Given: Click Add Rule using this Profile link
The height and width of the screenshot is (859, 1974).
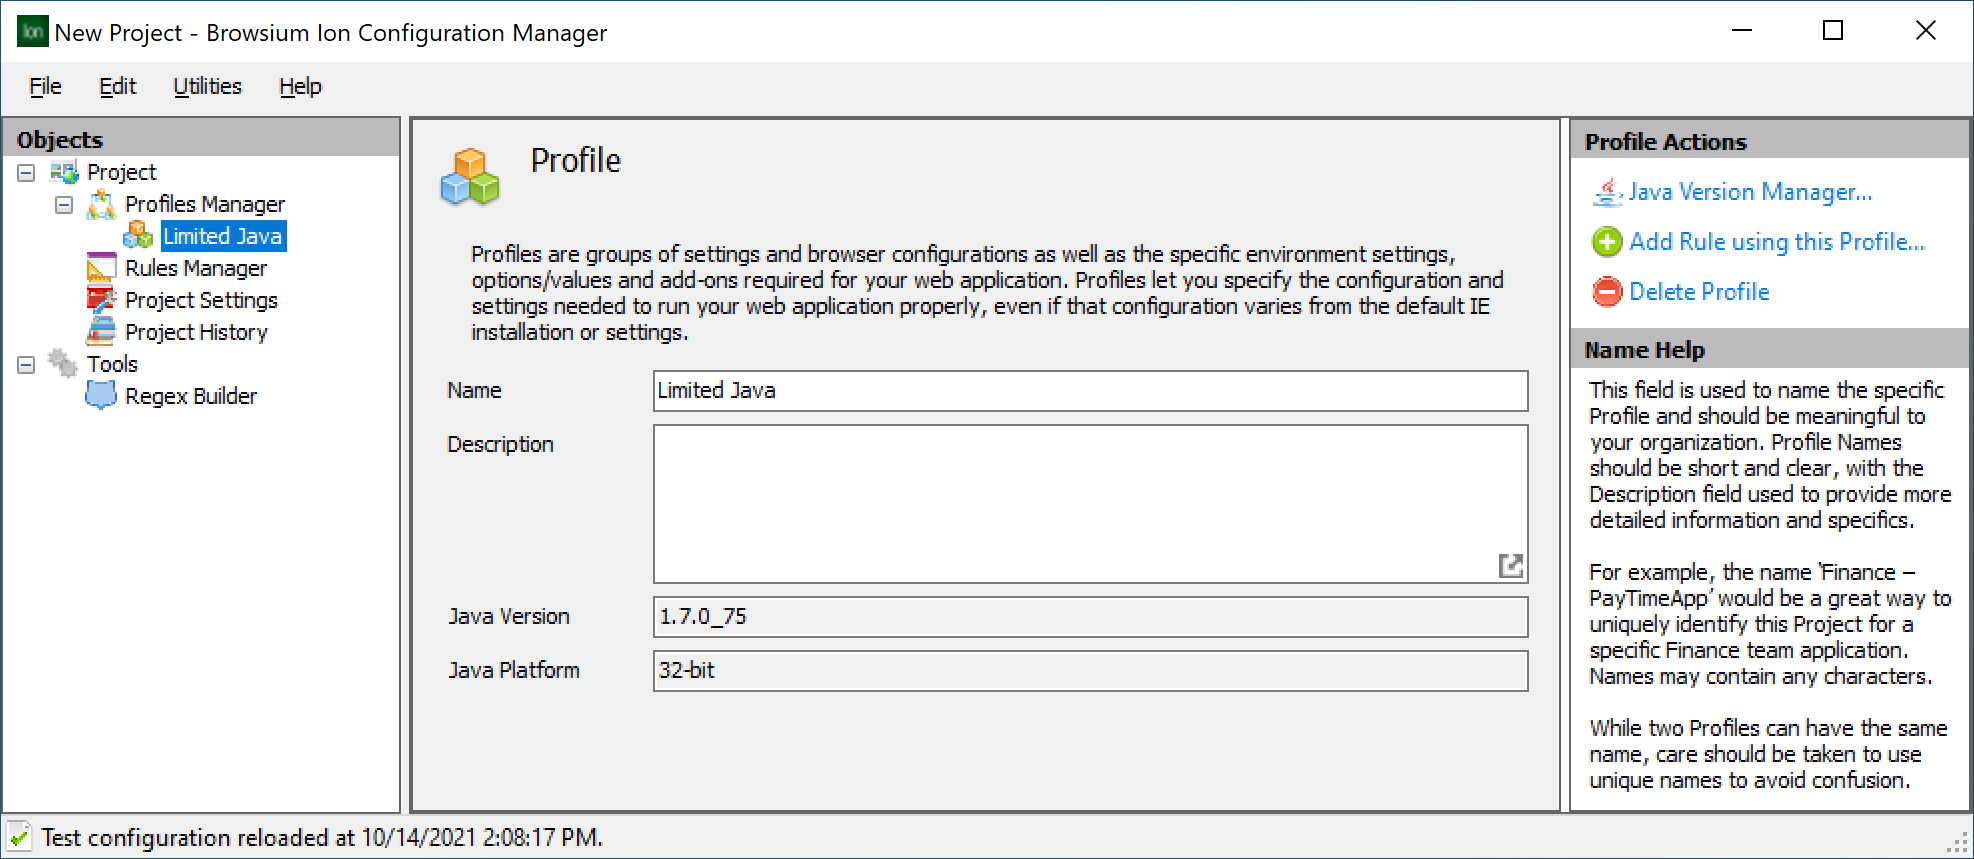Looking at the screenshot, I should tap(1777, 242).
